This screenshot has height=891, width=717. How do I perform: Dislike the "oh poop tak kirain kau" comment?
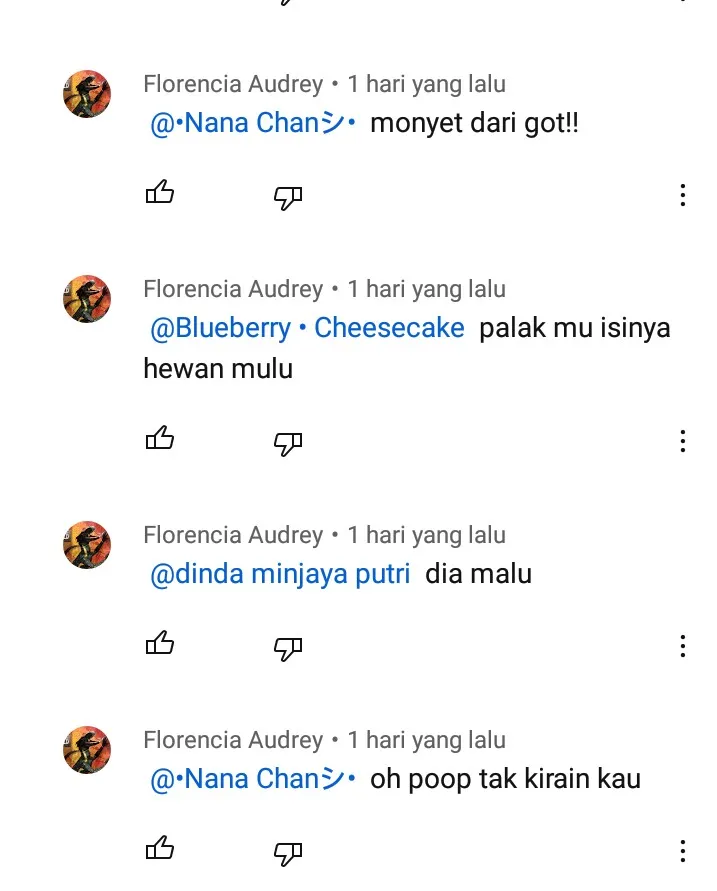click(x=288, y=853)
